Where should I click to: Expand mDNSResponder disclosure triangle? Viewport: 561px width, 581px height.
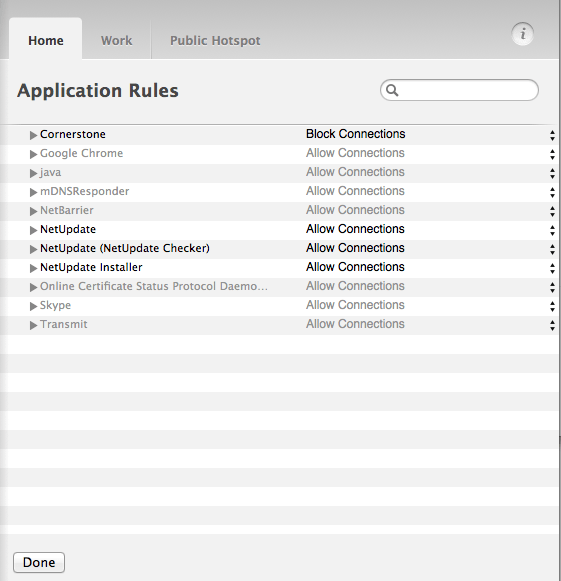point(33,192)
